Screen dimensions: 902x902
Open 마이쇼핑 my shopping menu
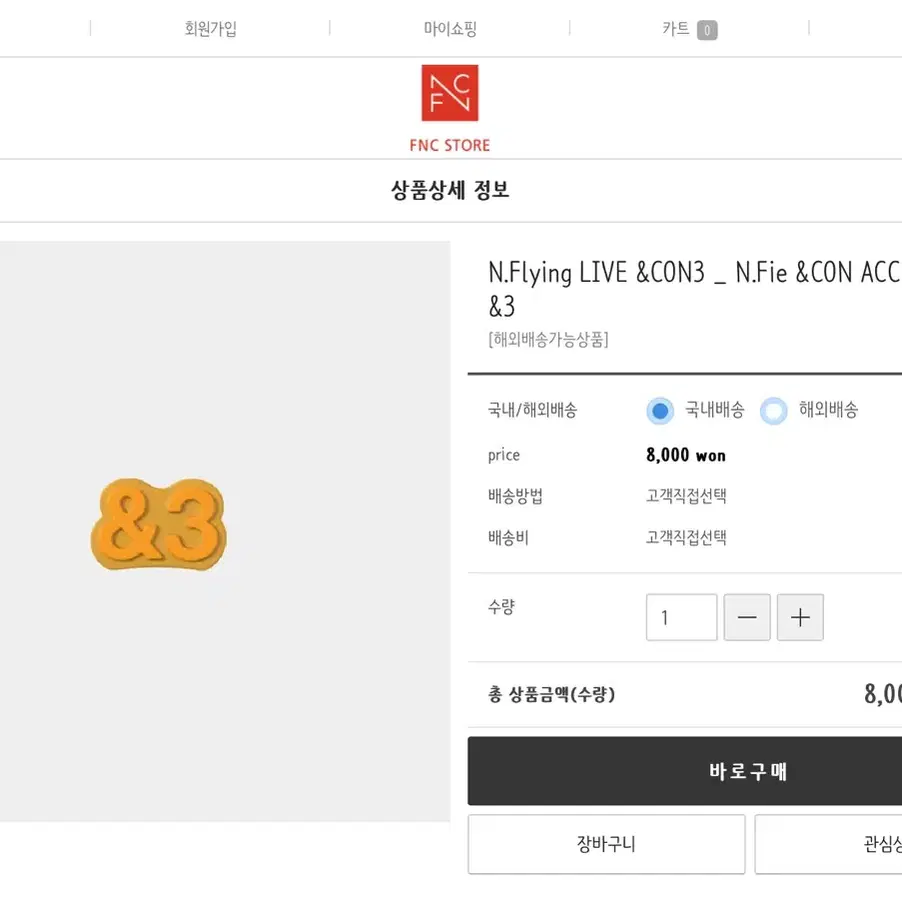450,28
